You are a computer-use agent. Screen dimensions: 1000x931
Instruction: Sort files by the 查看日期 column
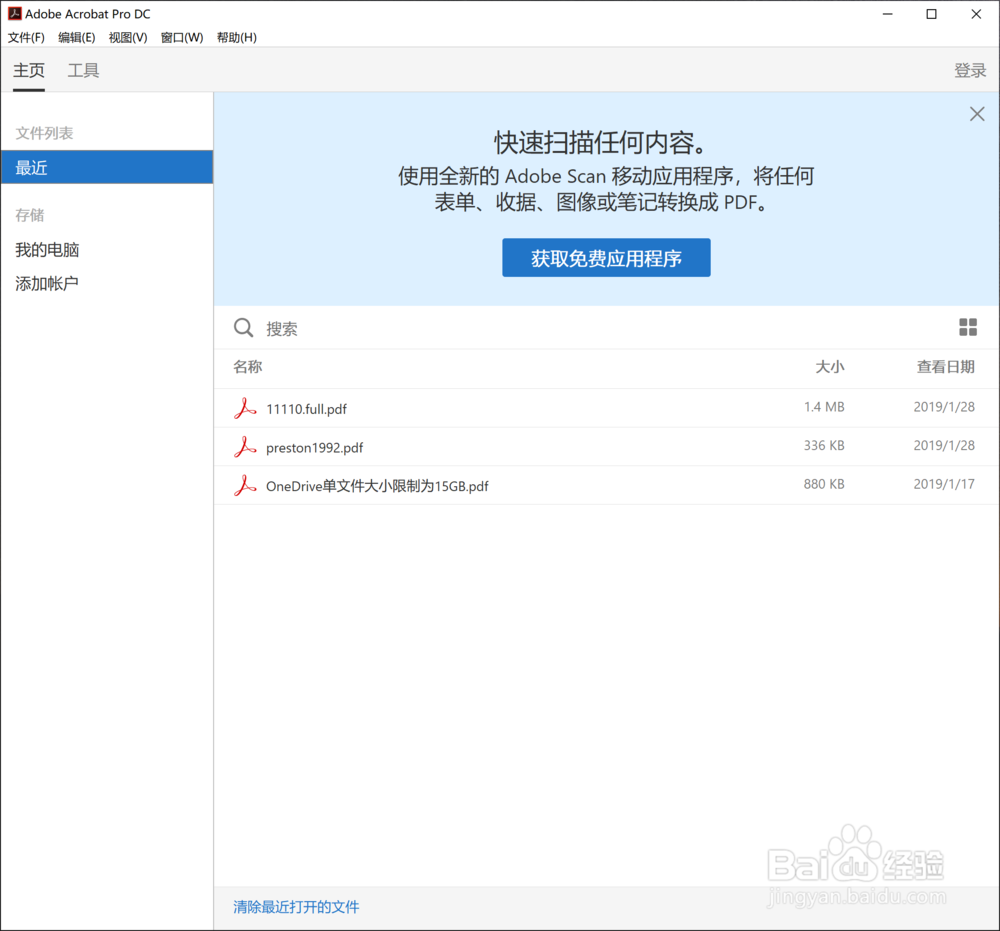pyautogui.click(x=945, y=367)
